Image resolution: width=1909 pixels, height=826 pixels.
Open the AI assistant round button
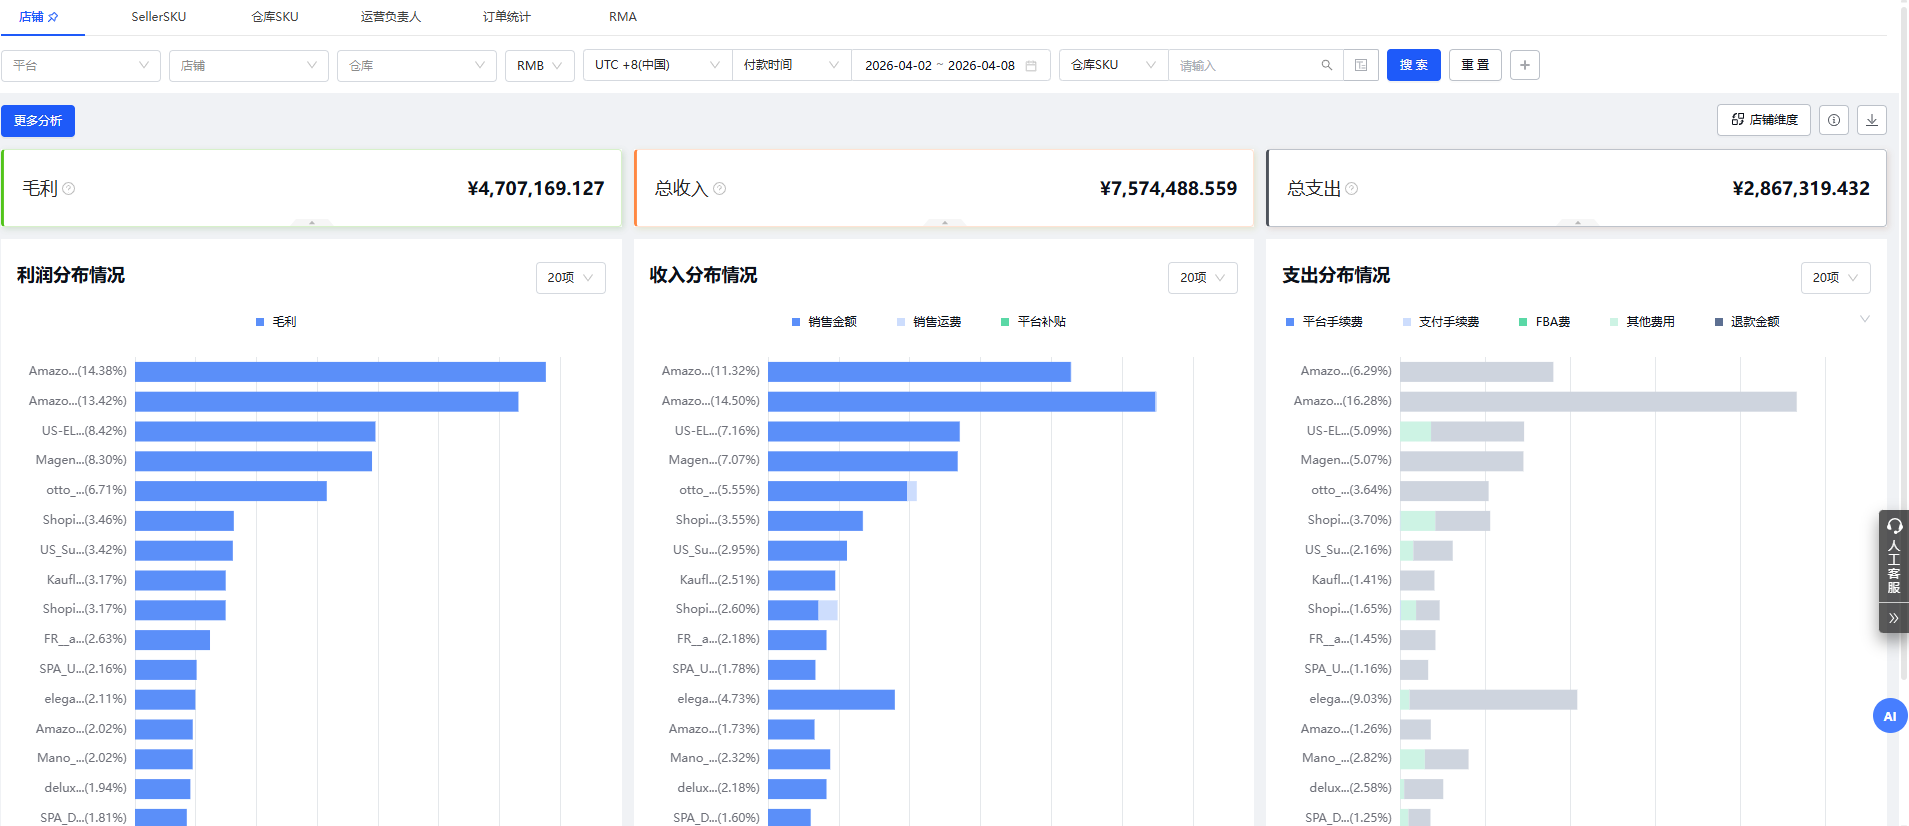1890,716
